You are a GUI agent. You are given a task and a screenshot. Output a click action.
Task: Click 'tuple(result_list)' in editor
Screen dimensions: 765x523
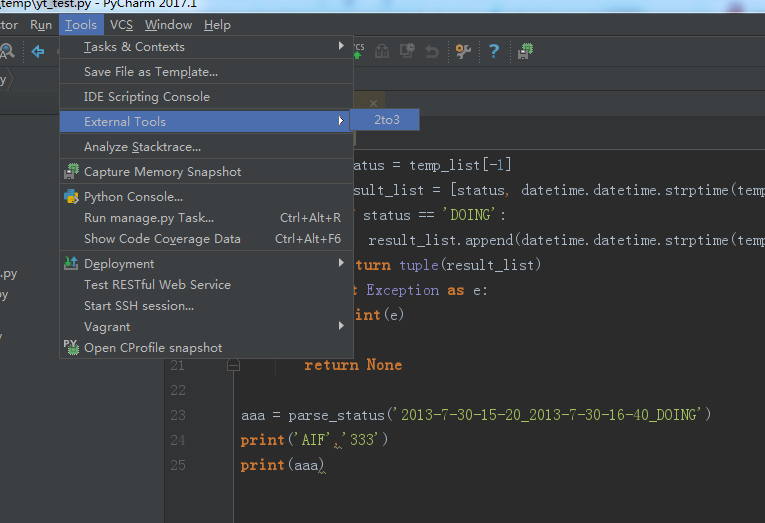pyautogui.click(x=470, y=265)
